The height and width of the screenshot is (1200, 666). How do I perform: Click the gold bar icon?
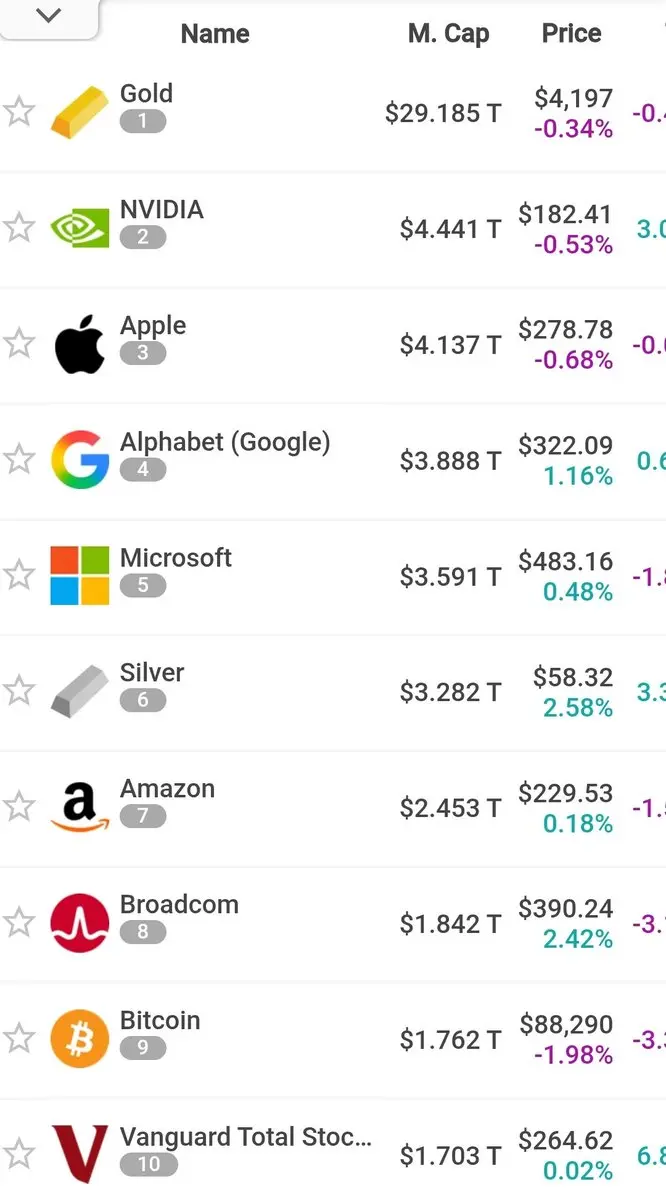point(79,112)
